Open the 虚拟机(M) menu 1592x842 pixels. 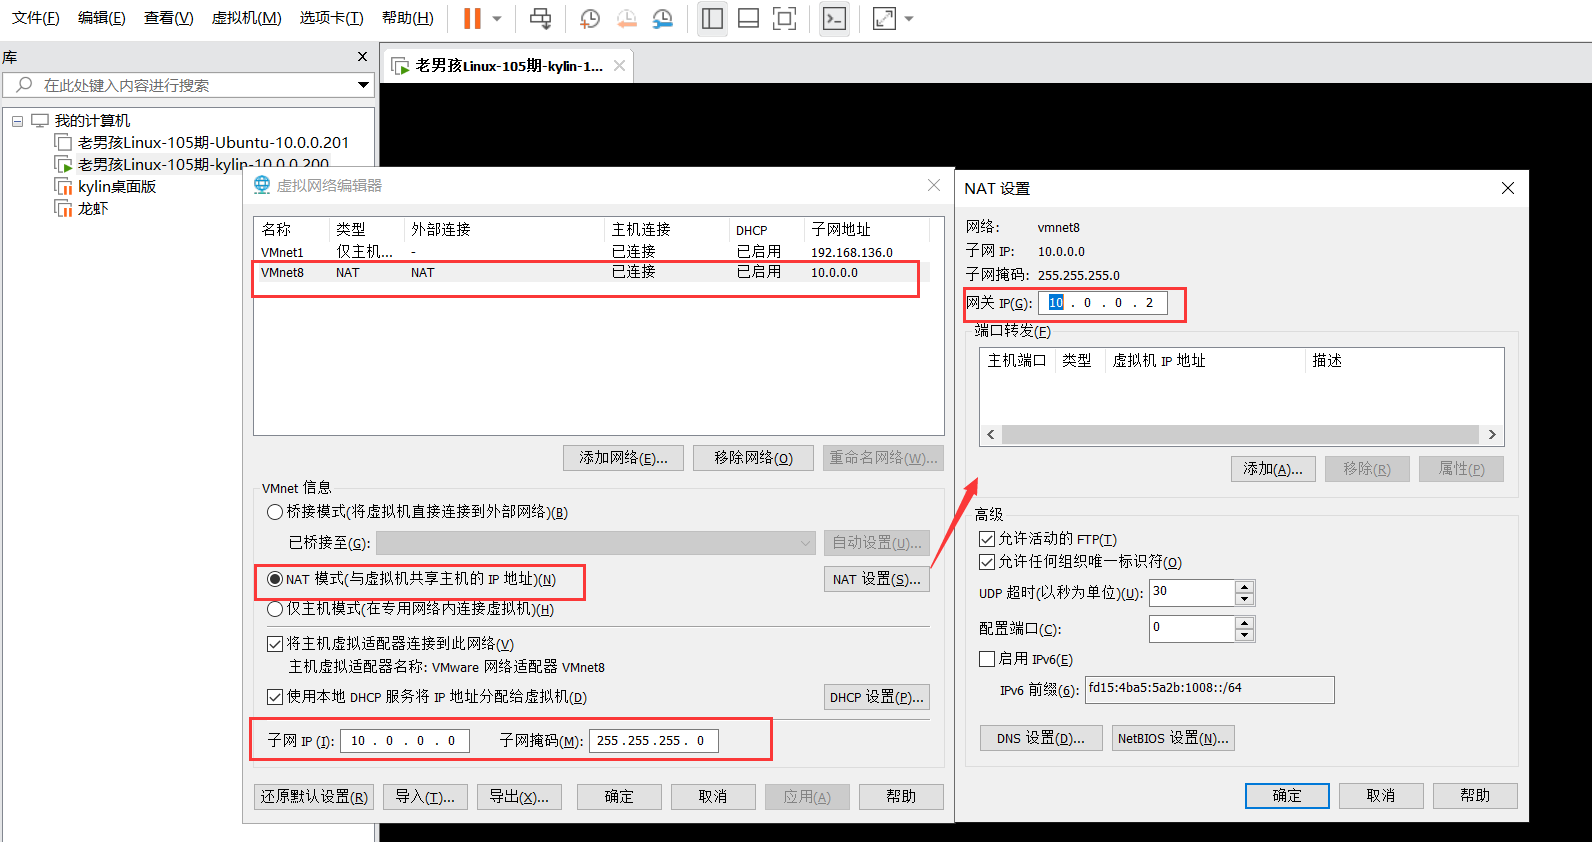click(x=247, y=18)
